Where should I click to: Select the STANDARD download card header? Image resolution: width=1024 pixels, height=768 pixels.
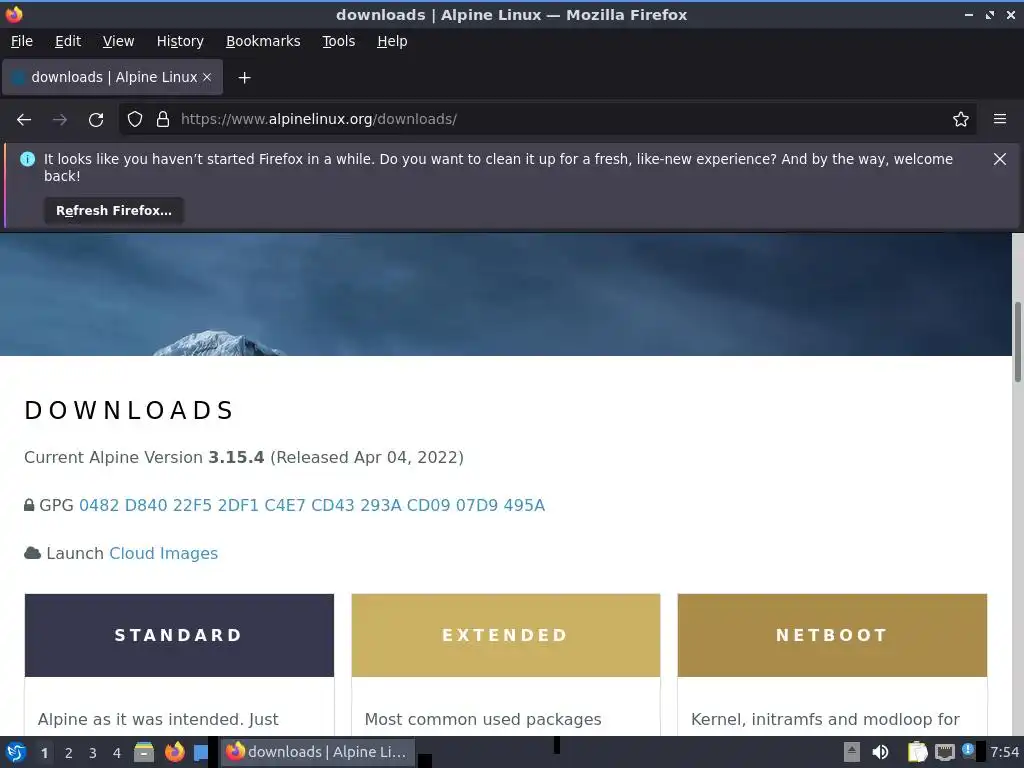pos(179,635)
